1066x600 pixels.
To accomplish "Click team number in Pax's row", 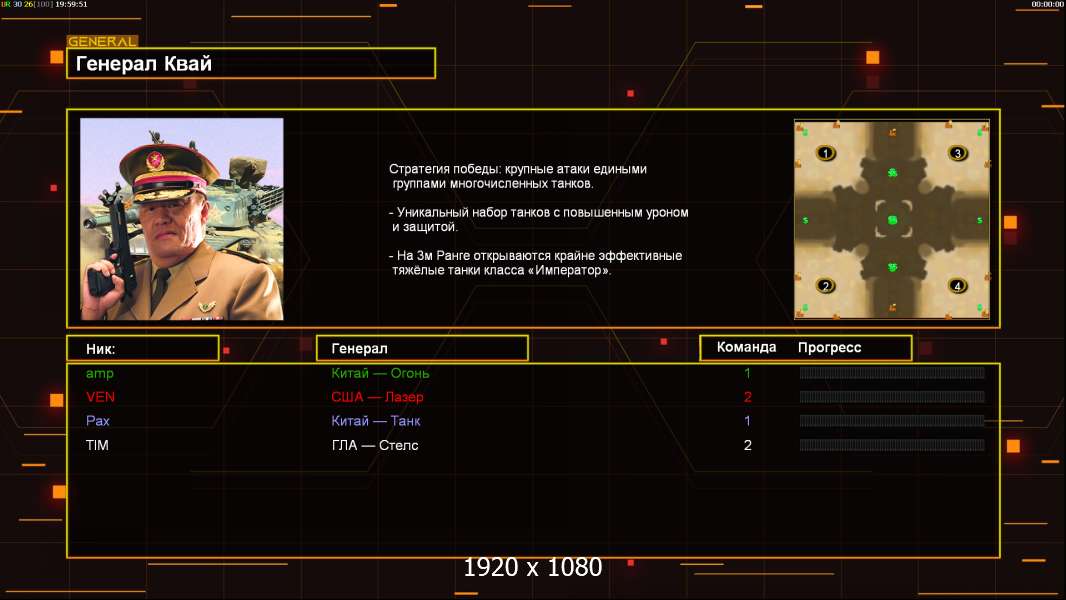I will click(747, 421).
